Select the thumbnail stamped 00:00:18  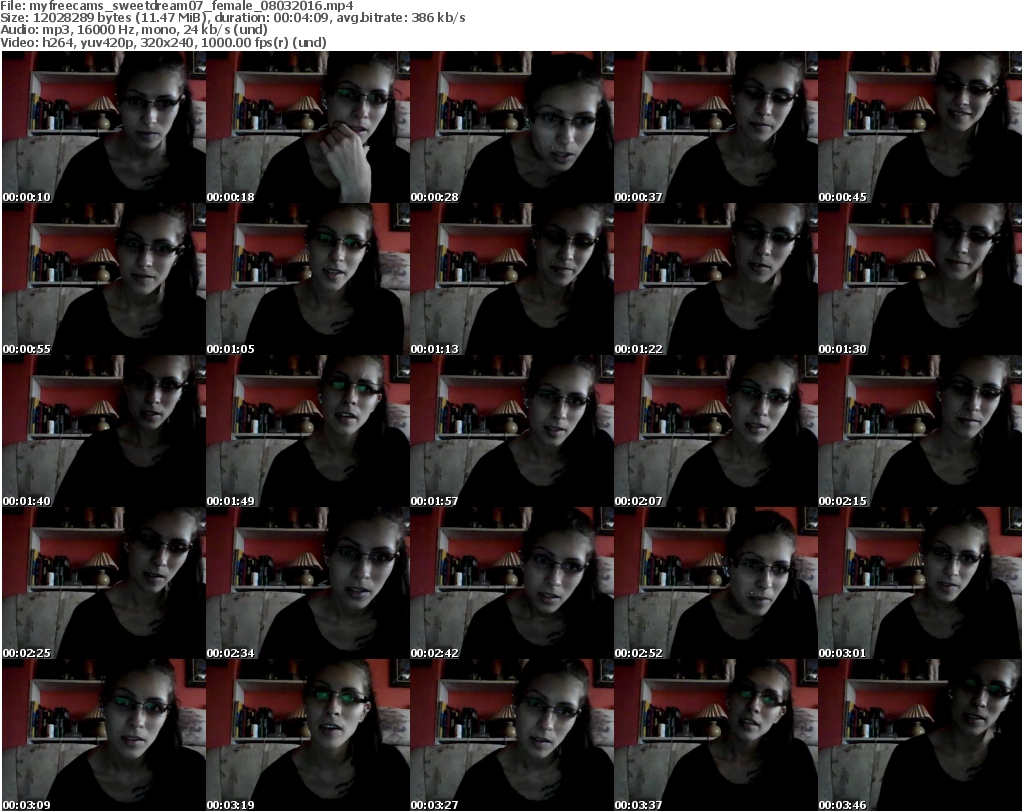pos(308,127)
